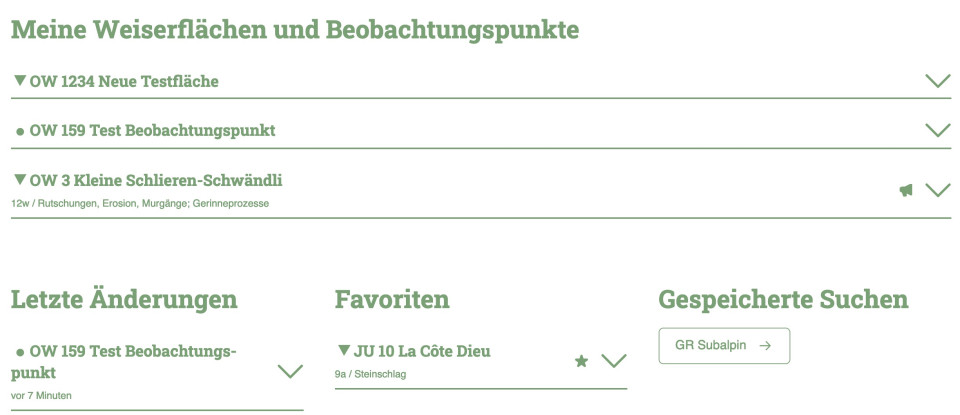Screen dimensions: 960x415
Task: Click the arrow icon in GR Subalpin button
Action: [765, 346]
